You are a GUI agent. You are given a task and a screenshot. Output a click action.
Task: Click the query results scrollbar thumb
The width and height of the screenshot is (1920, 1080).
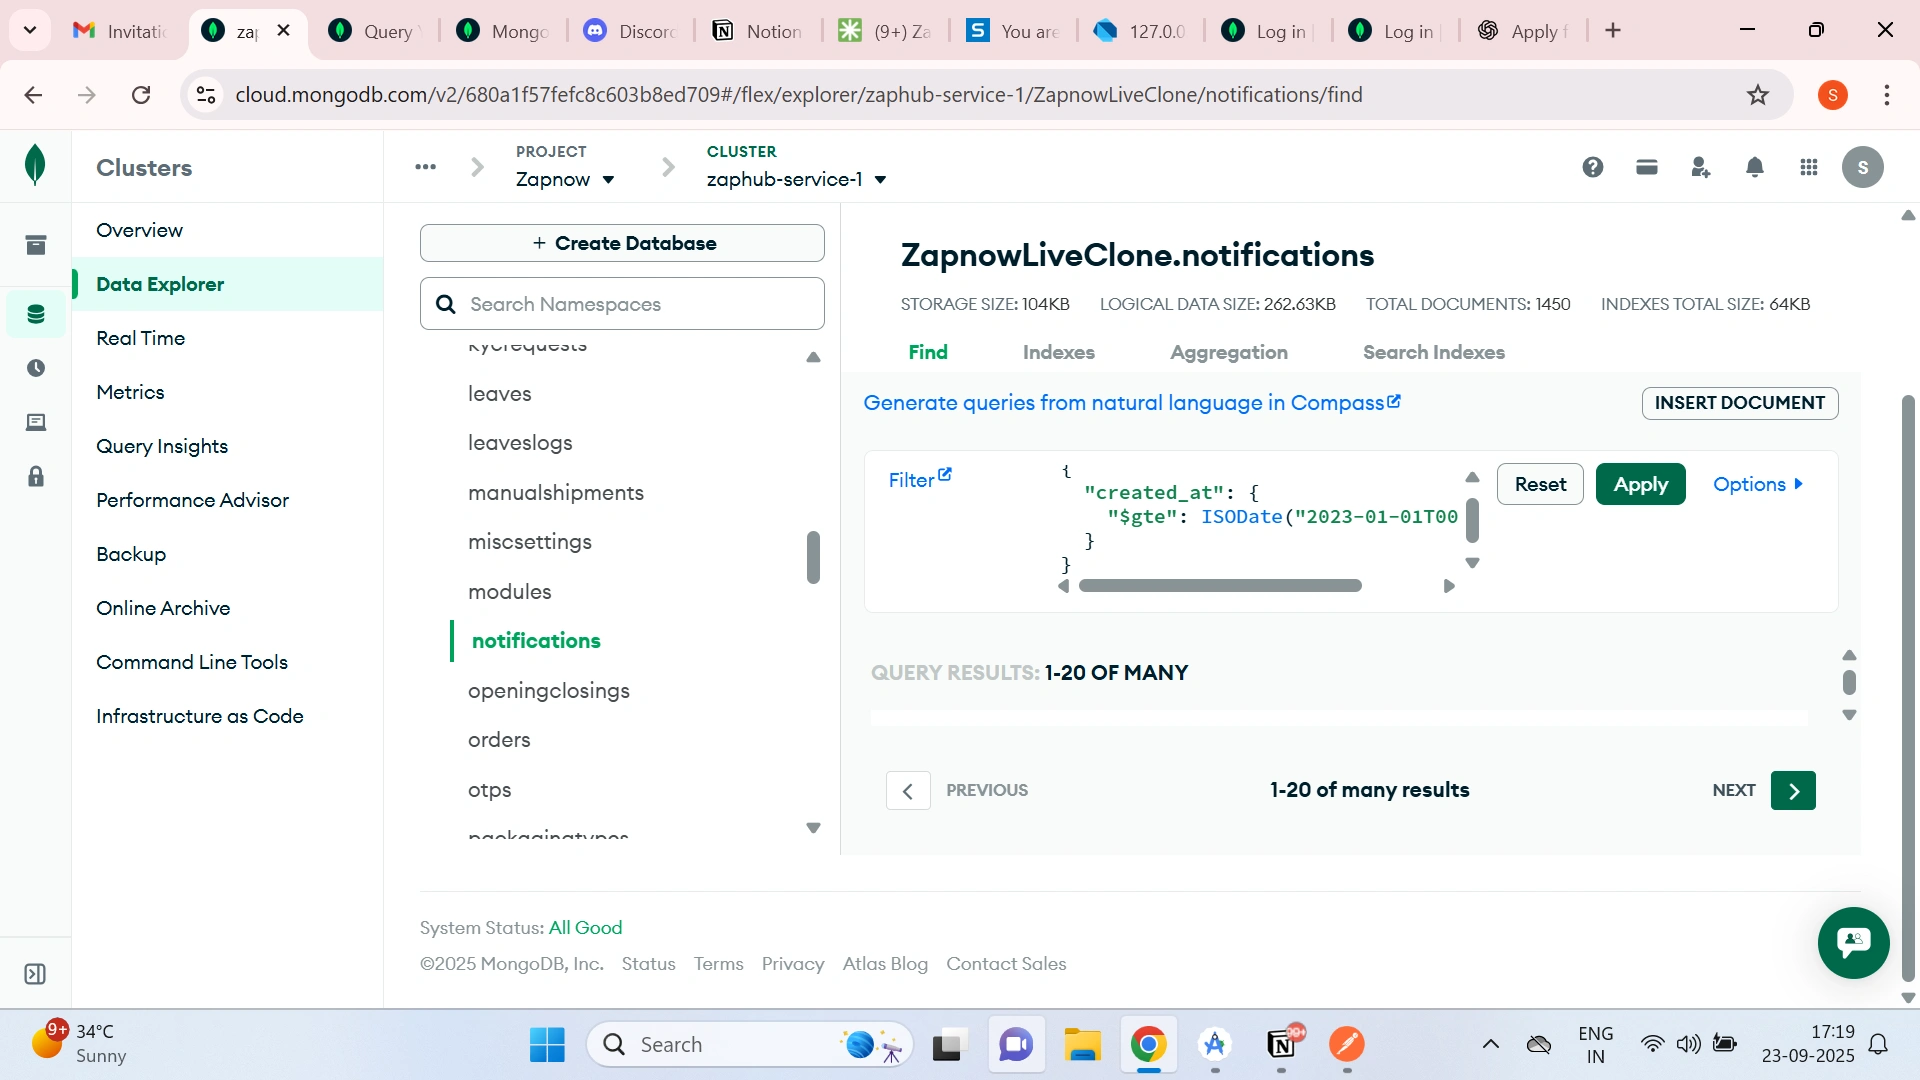click(1849, 682)
